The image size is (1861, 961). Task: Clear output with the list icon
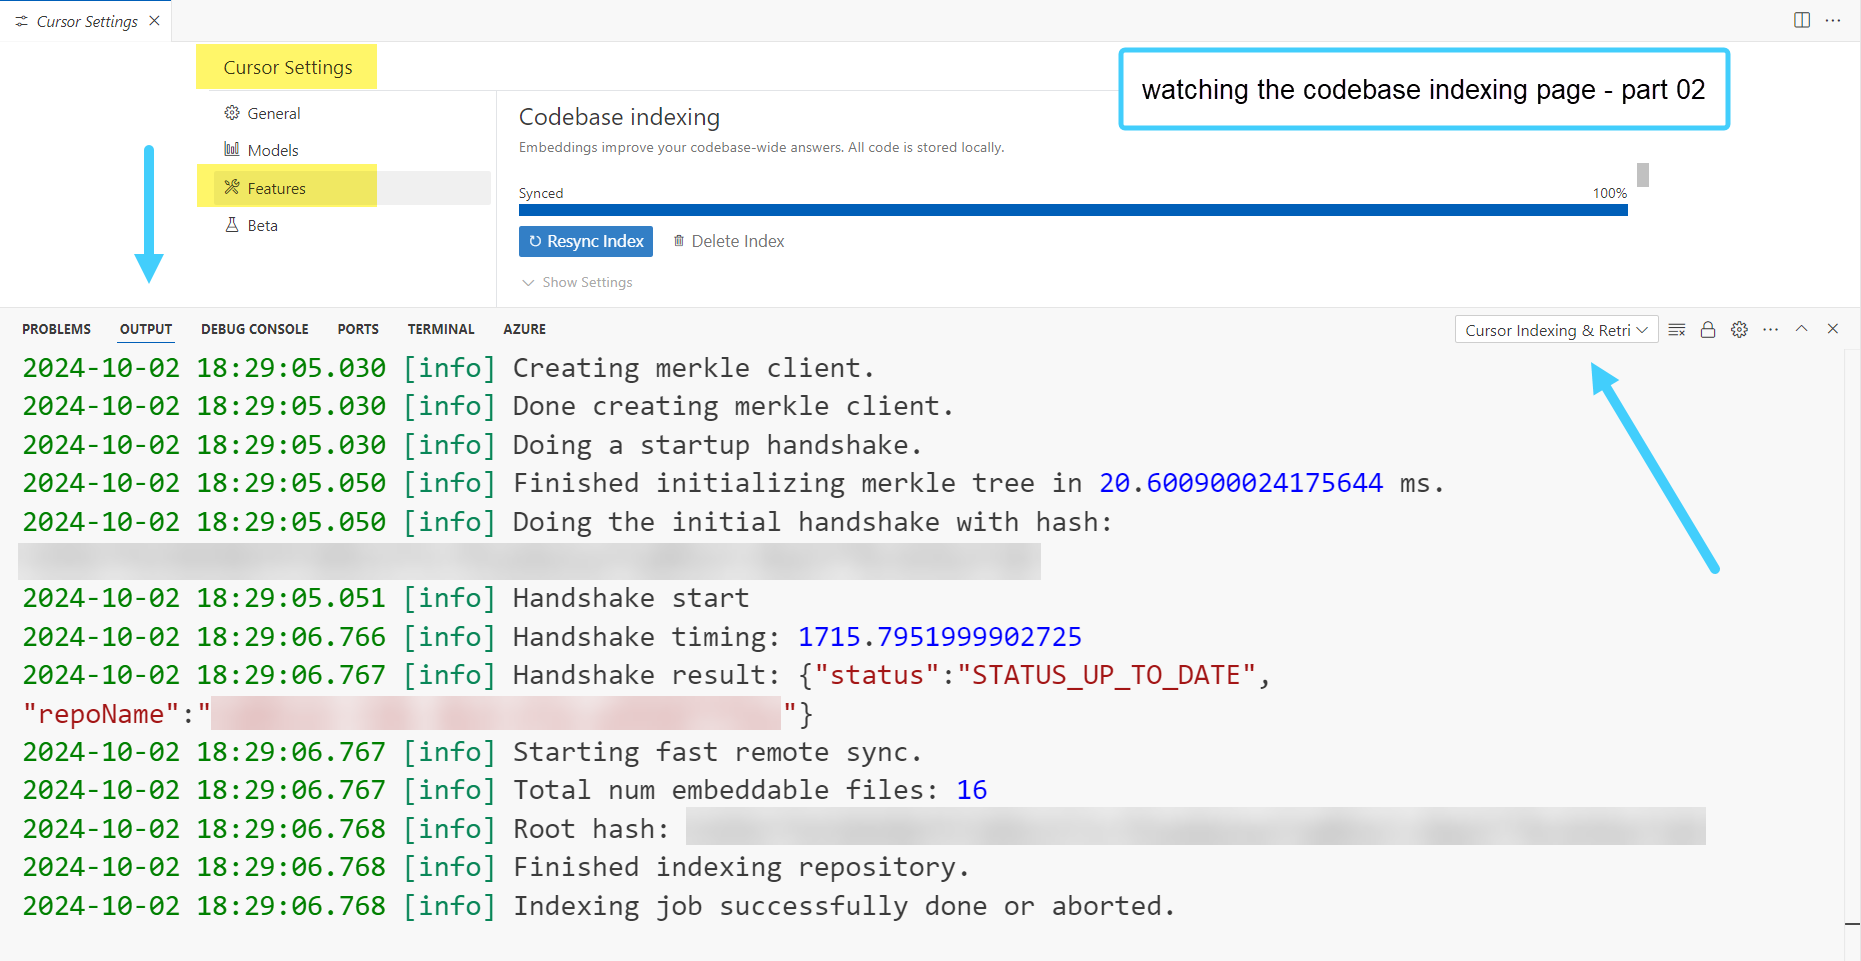tap(1677, 330)
